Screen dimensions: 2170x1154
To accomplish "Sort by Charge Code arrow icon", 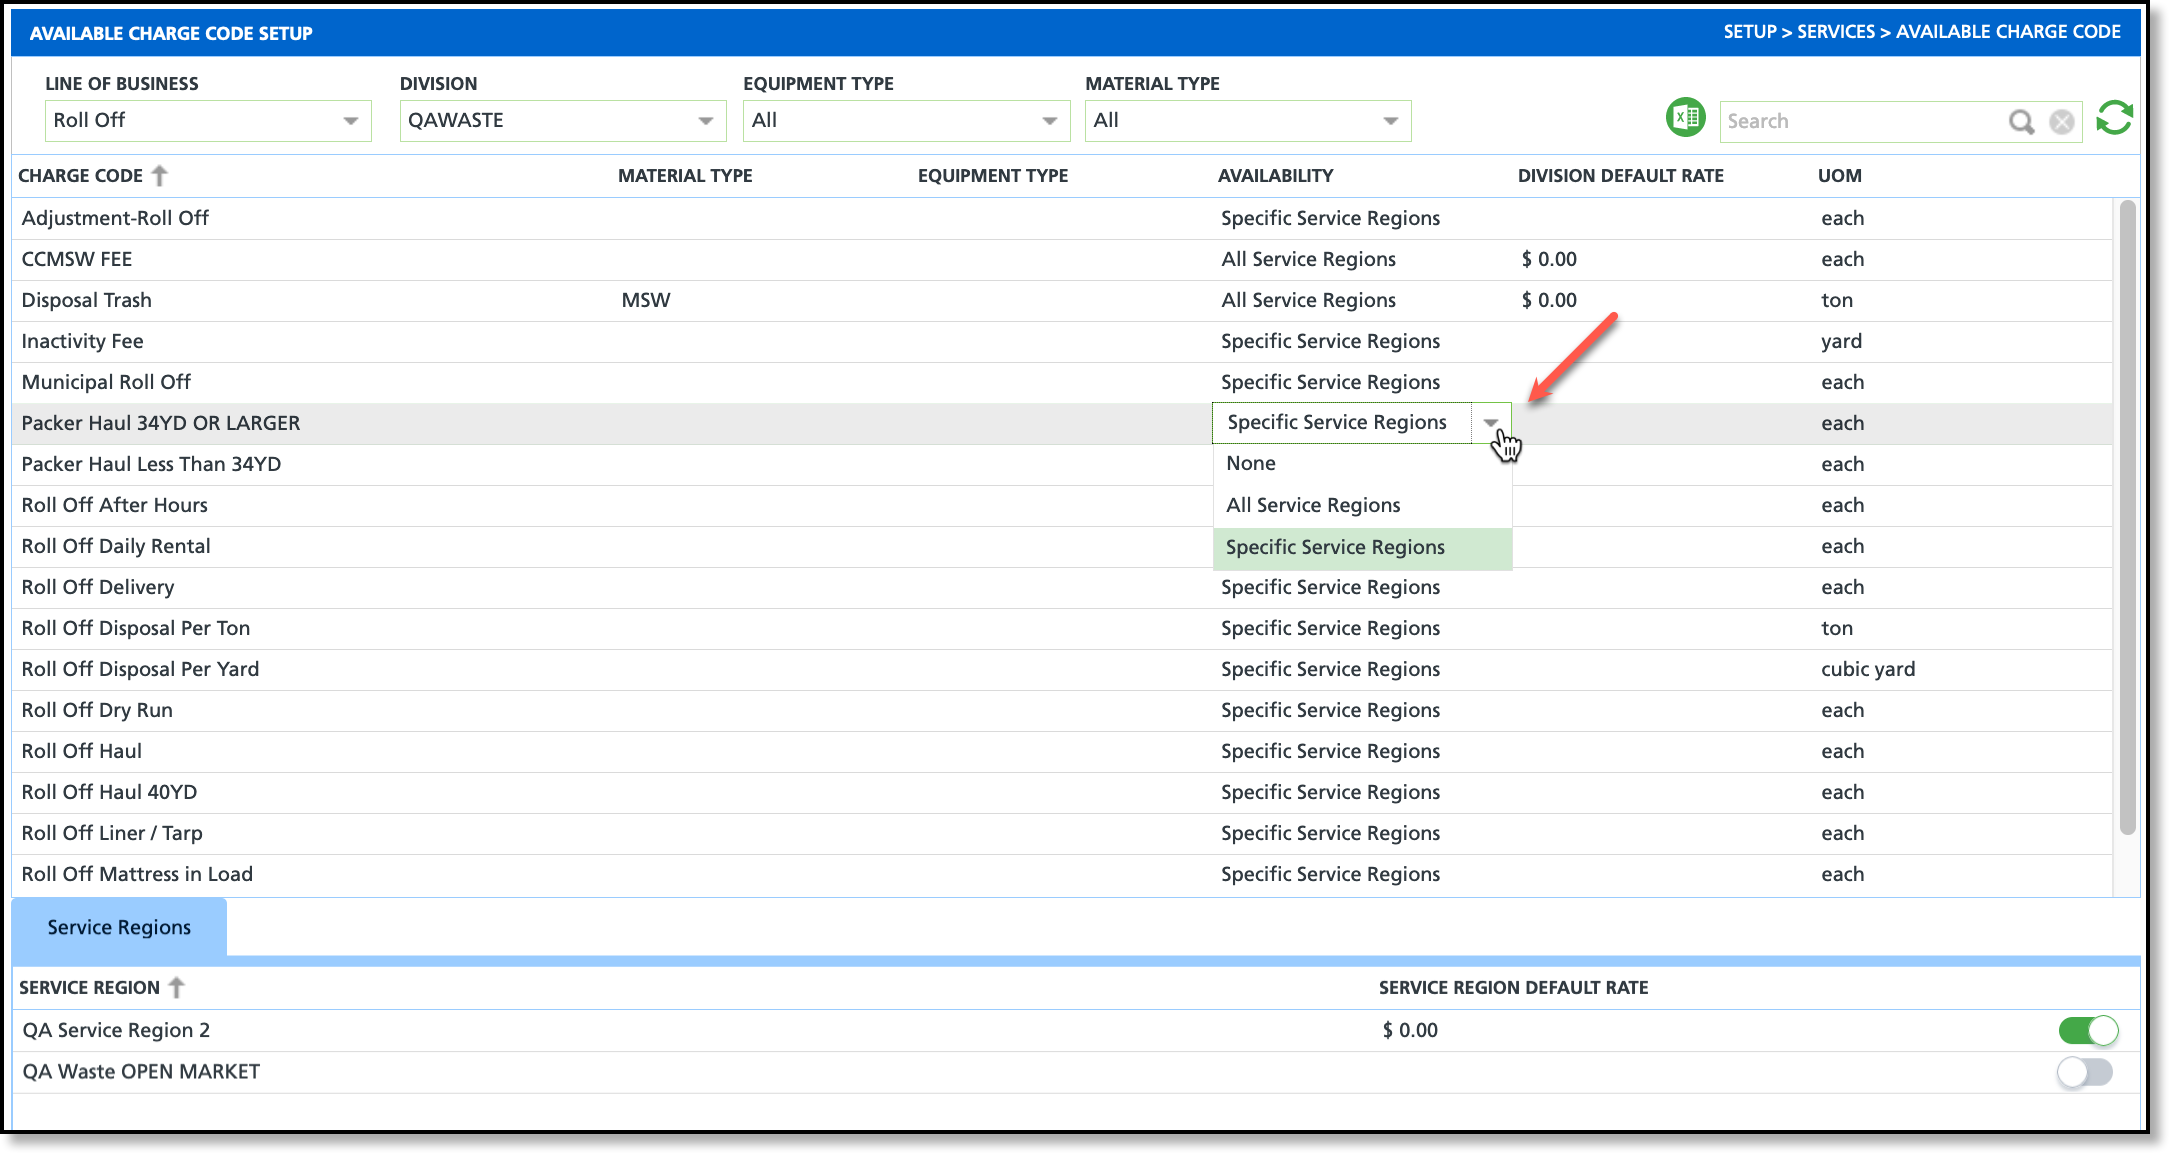I will pyautogui.click(x=160, y=176).
